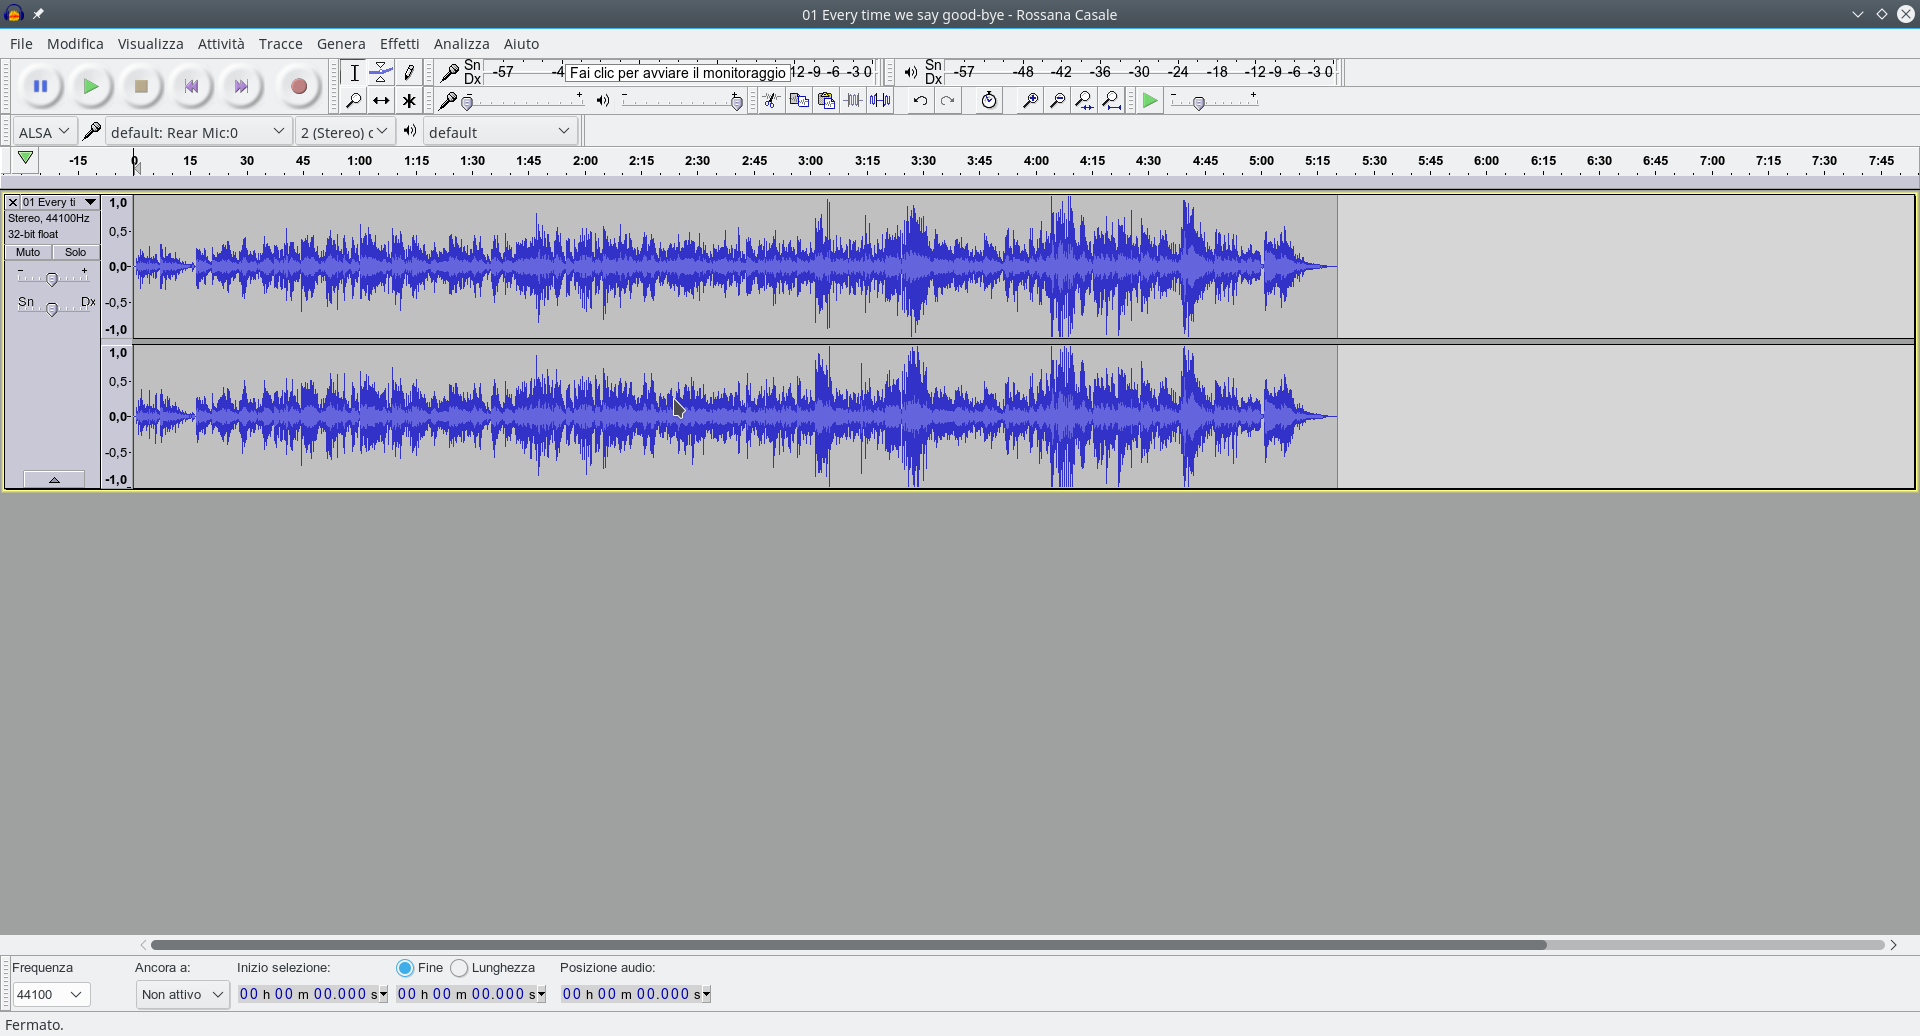Open the File menu
This screenshot has height=1036, width=1920.
(21, 44)
